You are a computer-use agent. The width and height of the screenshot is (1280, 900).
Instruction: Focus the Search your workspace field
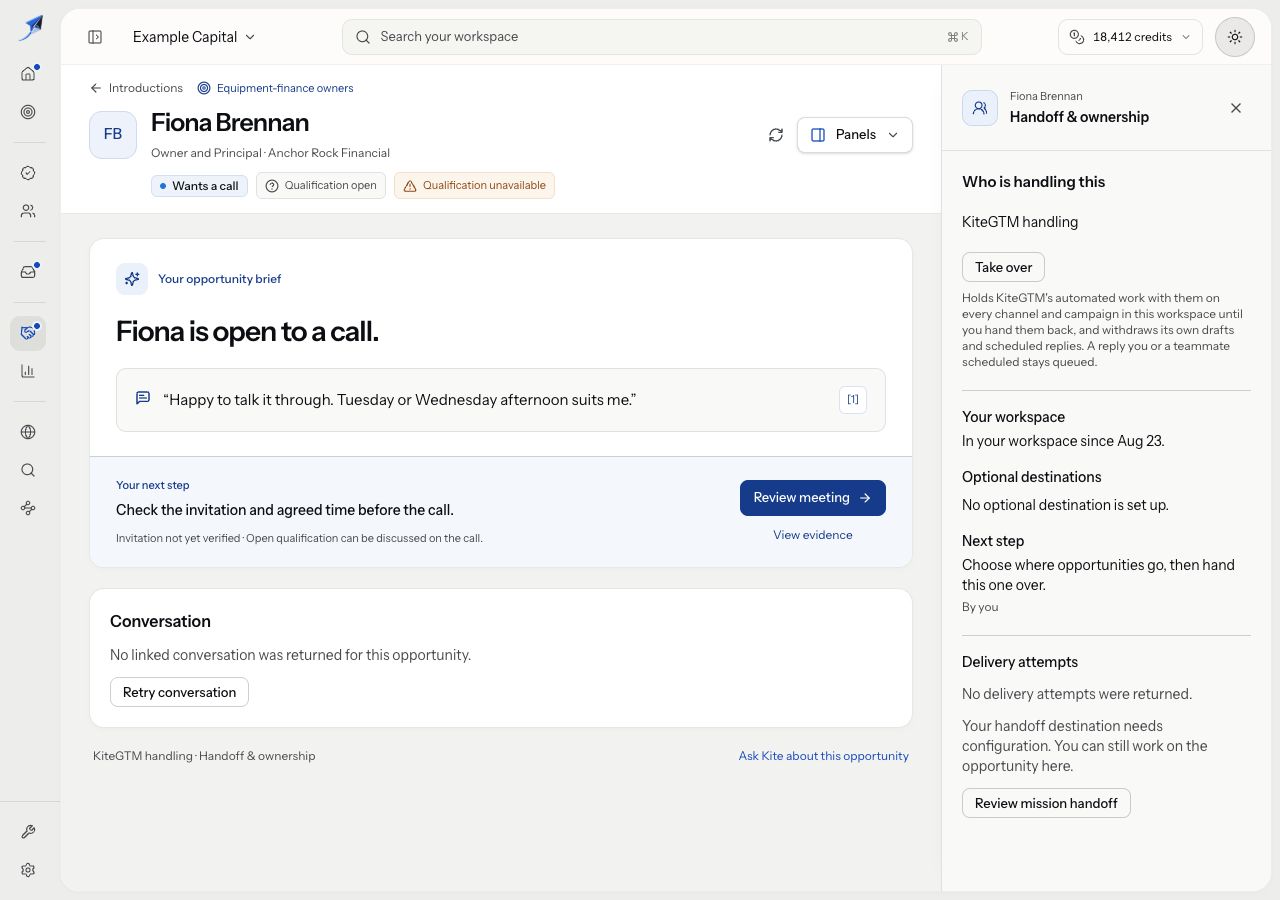coord(662,37)
